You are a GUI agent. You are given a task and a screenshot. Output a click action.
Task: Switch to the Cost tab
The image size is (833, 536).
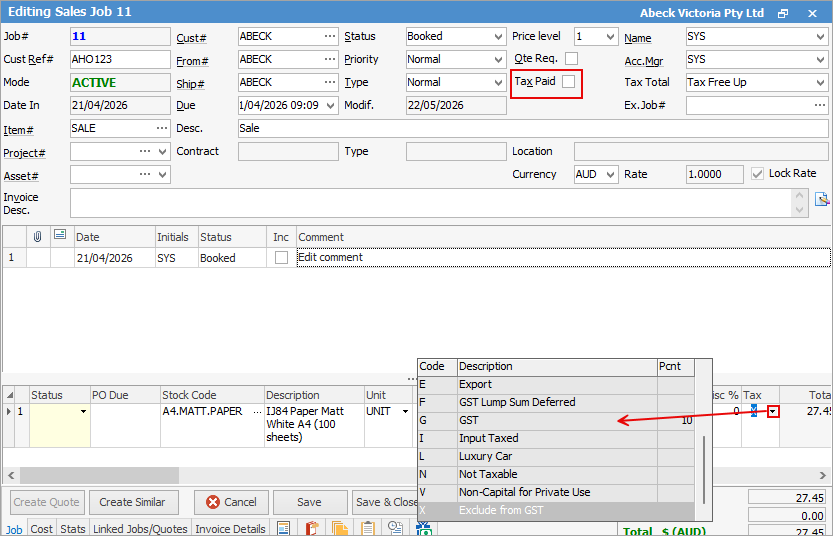click(x=41, y=529)
